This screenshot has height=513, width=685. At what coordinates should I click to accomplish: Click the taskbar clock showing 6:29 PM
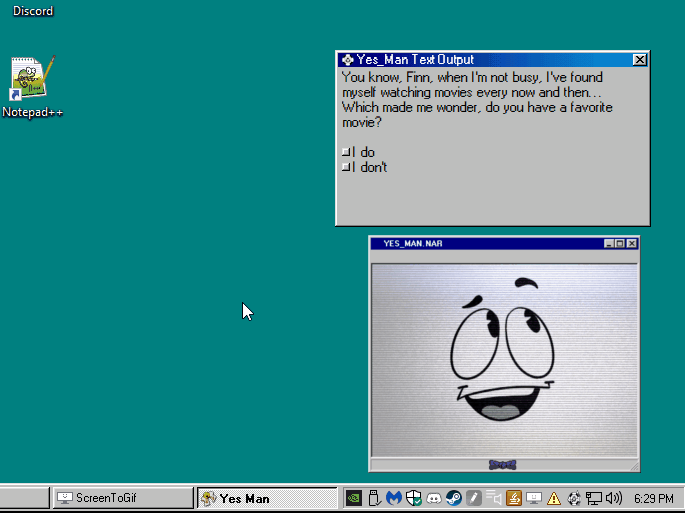point(652,497)
